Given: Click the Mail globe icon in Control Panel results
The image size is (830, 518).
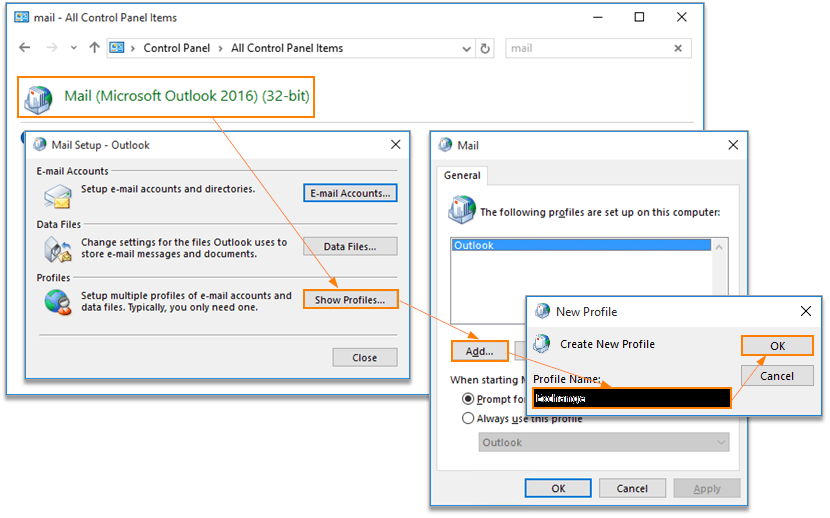Looking at the screenshot, I should (x=39, y=99).
